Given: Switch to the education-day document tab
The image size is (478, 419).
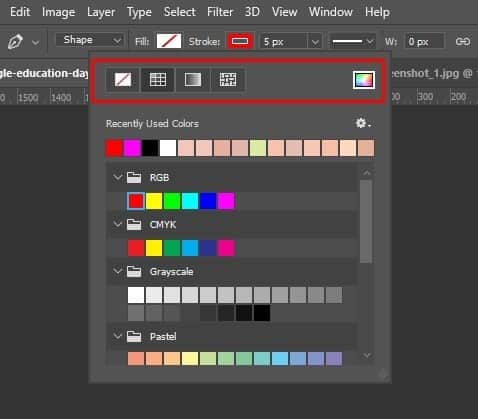Looking at the screenshot, I should 44,73.
